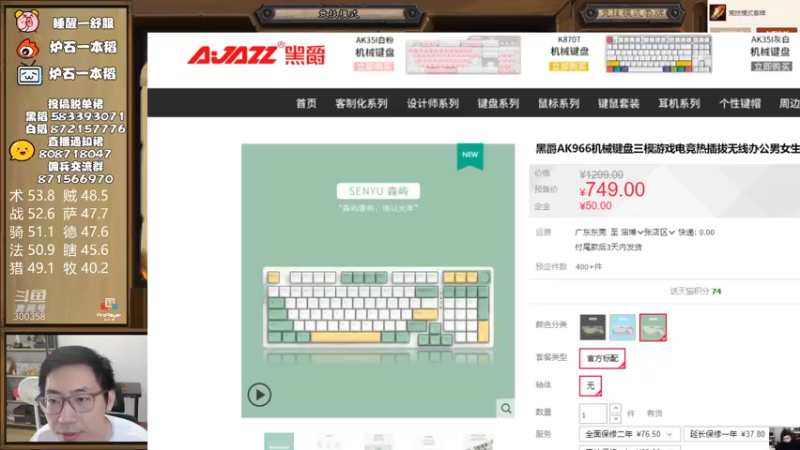Click the 付尾款后3天内发货 shipping note
This screenshot has height=450, width=800.
(608, 247)
